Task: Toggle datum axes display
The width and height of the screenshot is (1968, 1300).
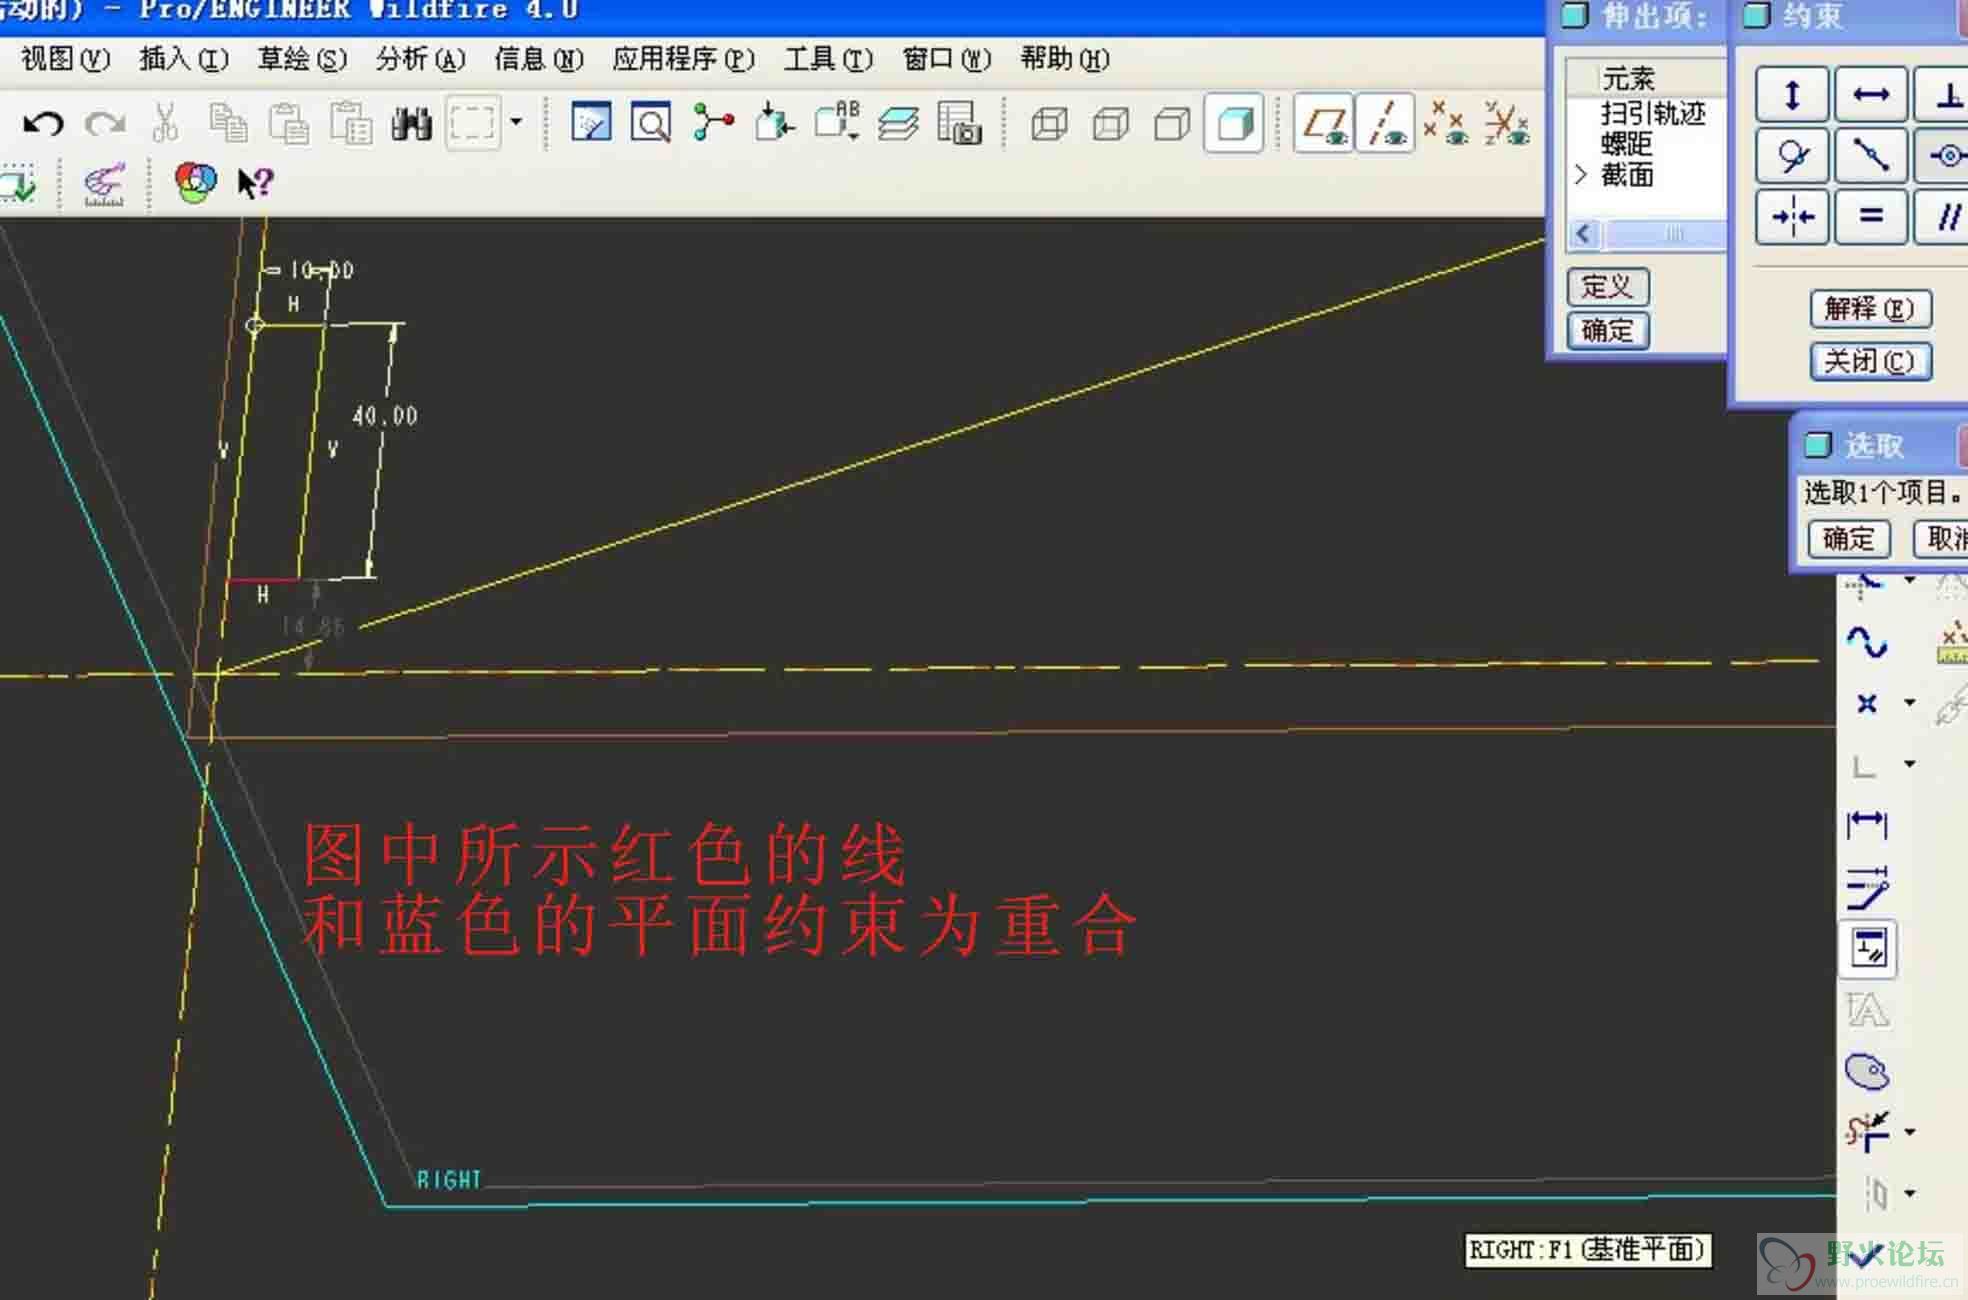Action: tap(1385, 124)
